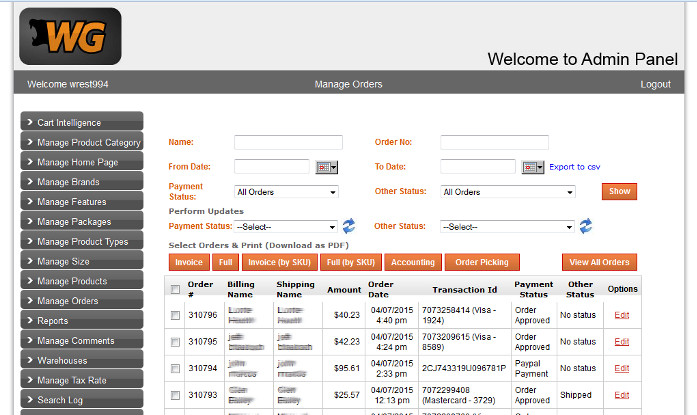This screenshot has height=415, width=697.
Task: Click the WG logo icon
Action: (x=69, y=36)
